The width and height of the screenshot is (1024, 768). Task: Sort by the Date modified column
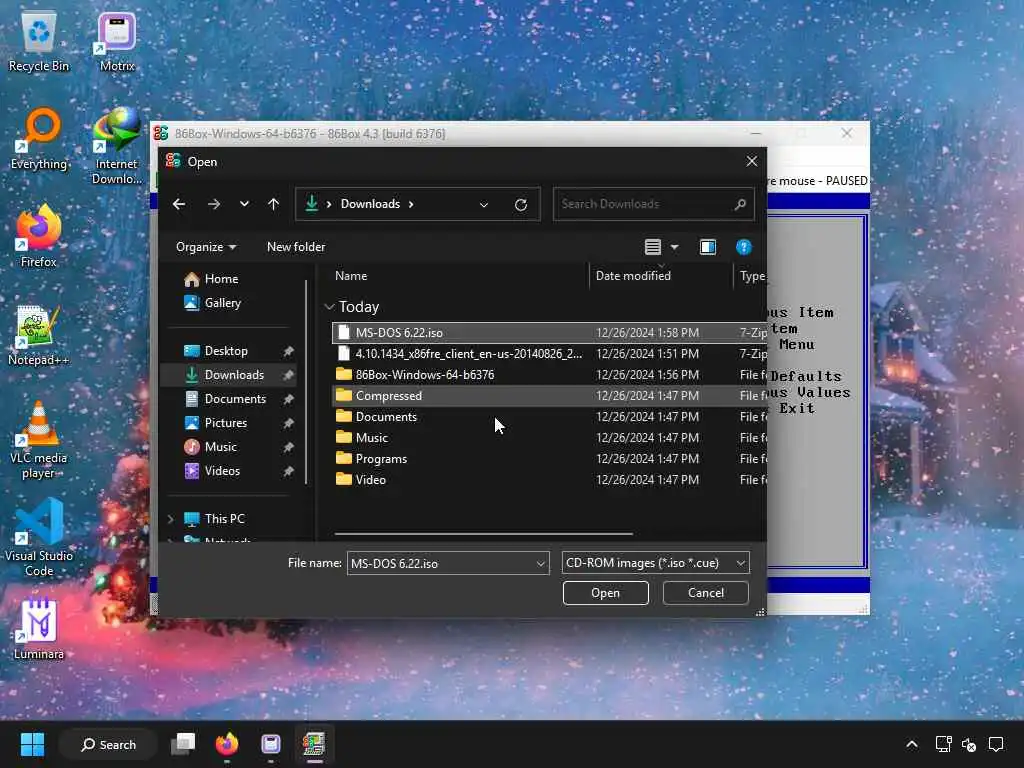pos(633,276)
